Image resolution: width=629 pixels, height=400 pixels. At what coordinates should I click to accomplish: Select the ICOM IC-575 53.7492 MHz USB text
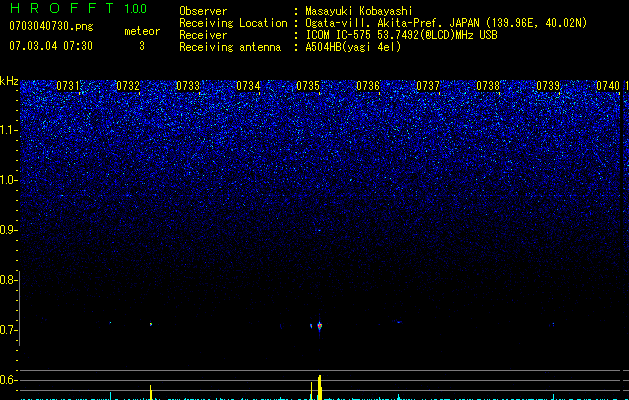click(x=401, y=35)
